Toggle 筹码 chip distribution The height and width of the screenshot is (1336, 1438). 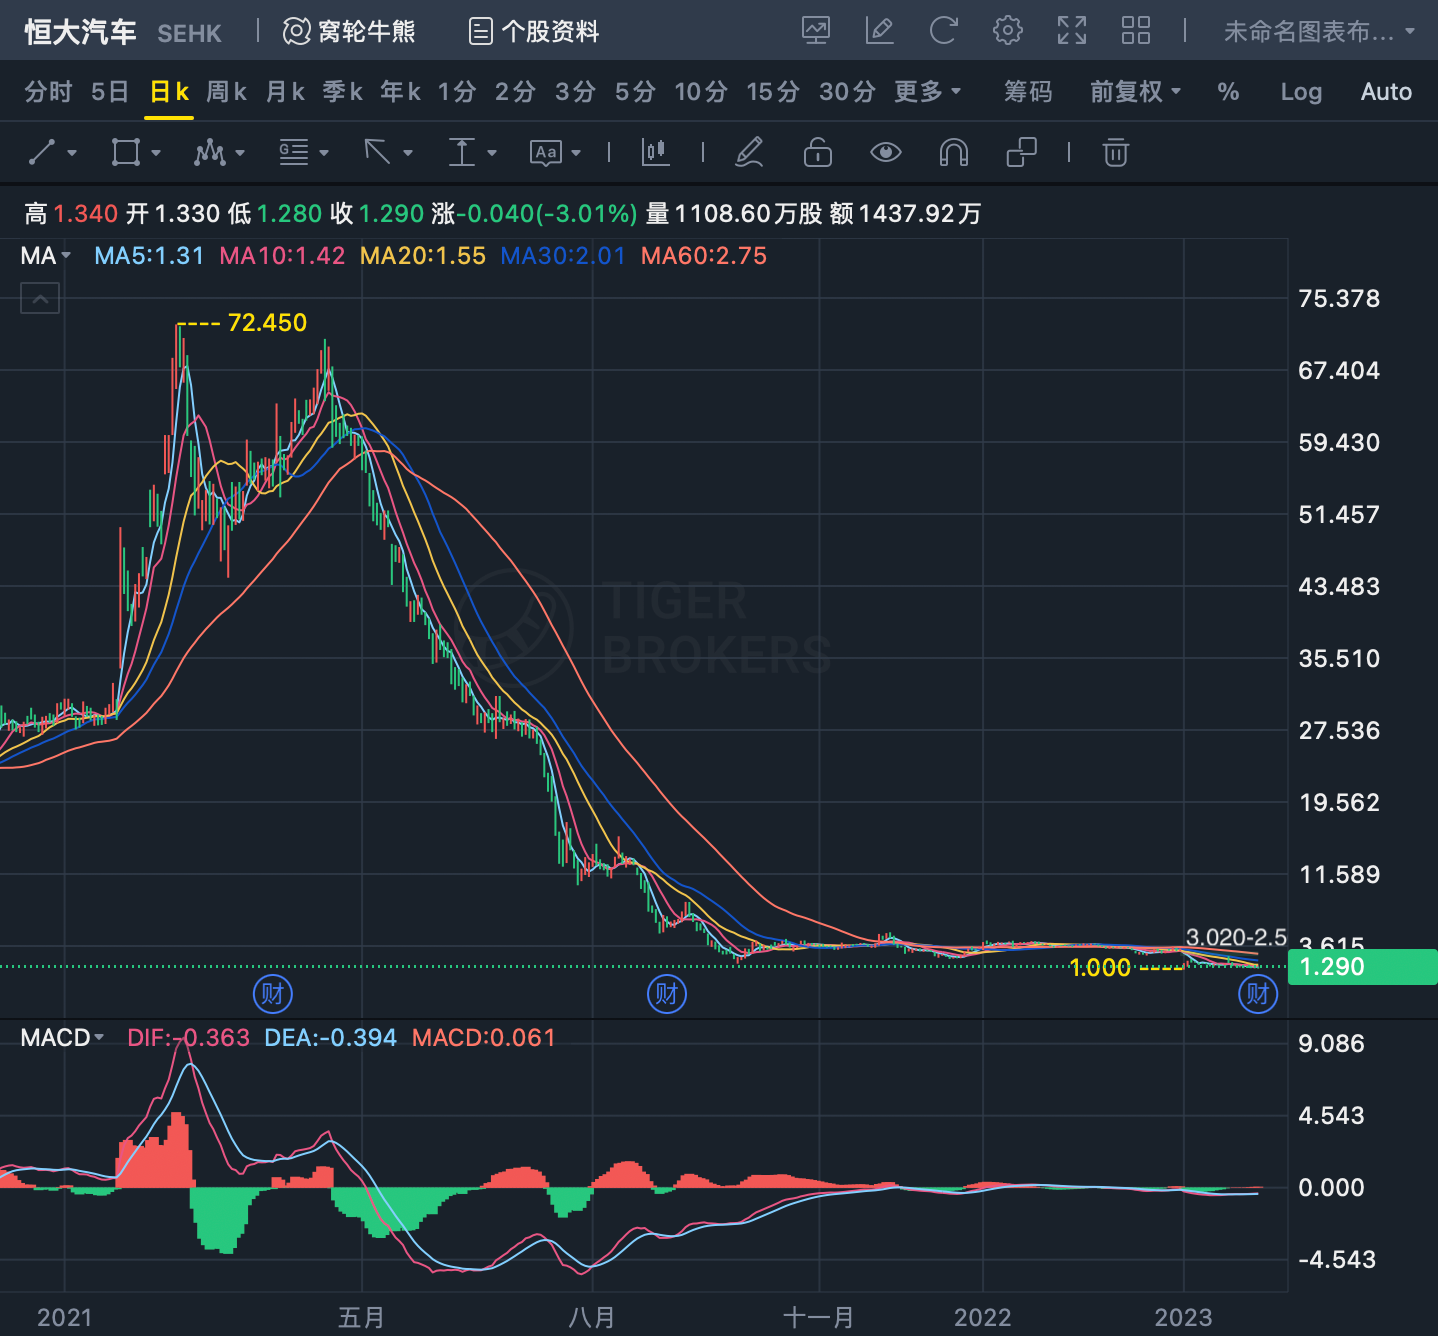point(1028,92)
